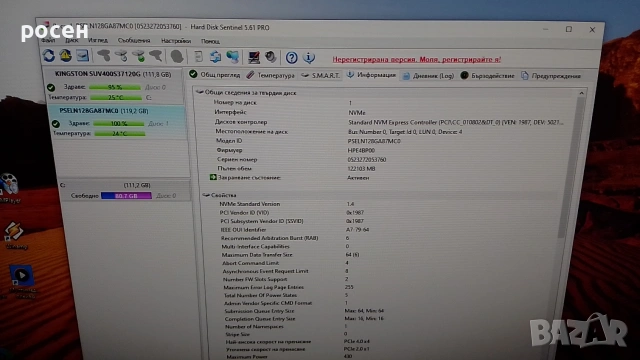Open the Файл menu

tap(48, 40)
